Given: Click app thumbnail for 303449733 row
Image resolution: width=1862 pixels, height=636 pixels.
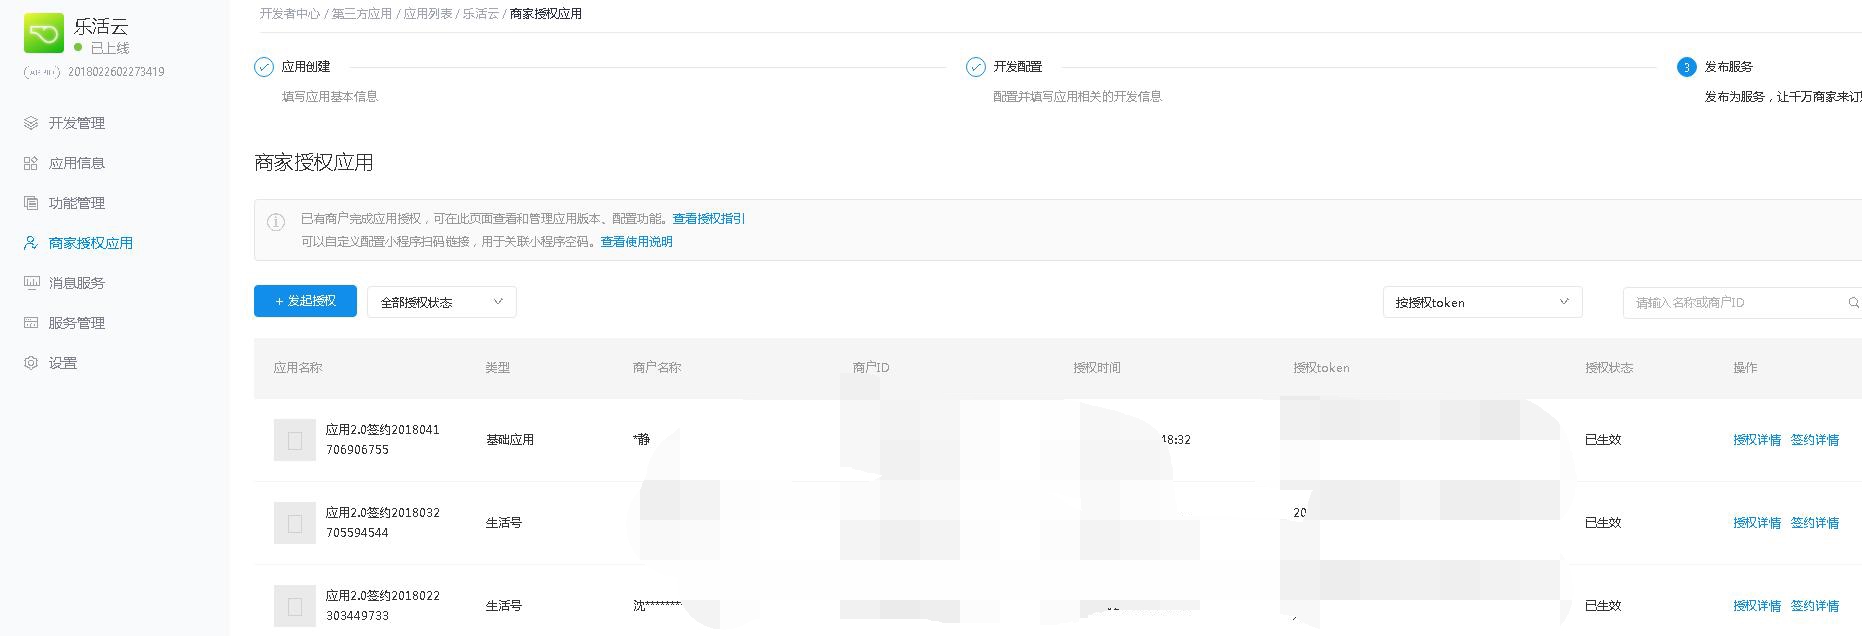Looking at the screenshot, I should tap(295, 606).
